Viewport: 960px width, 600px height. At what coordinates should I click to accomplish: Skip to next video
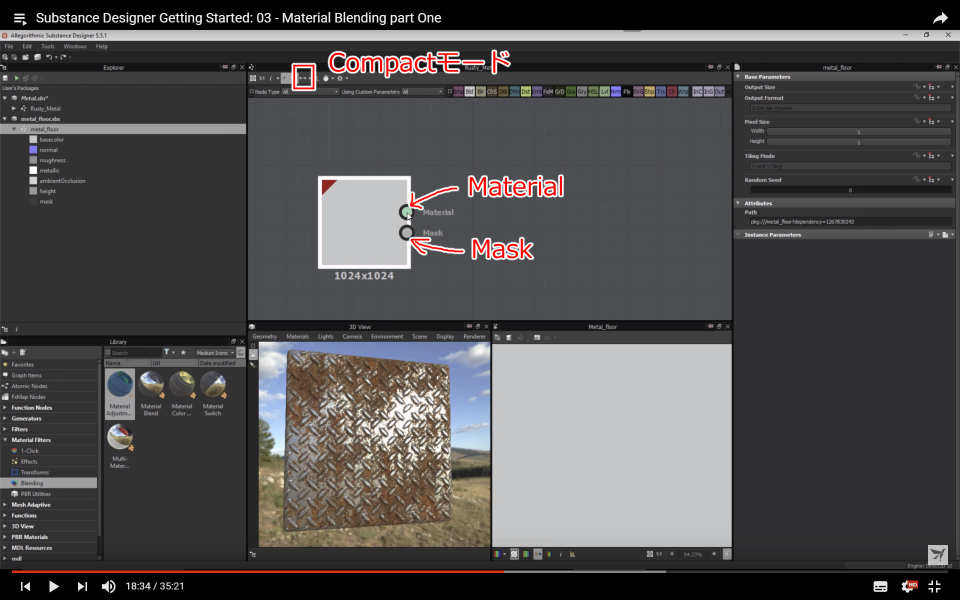pos(82,586)
